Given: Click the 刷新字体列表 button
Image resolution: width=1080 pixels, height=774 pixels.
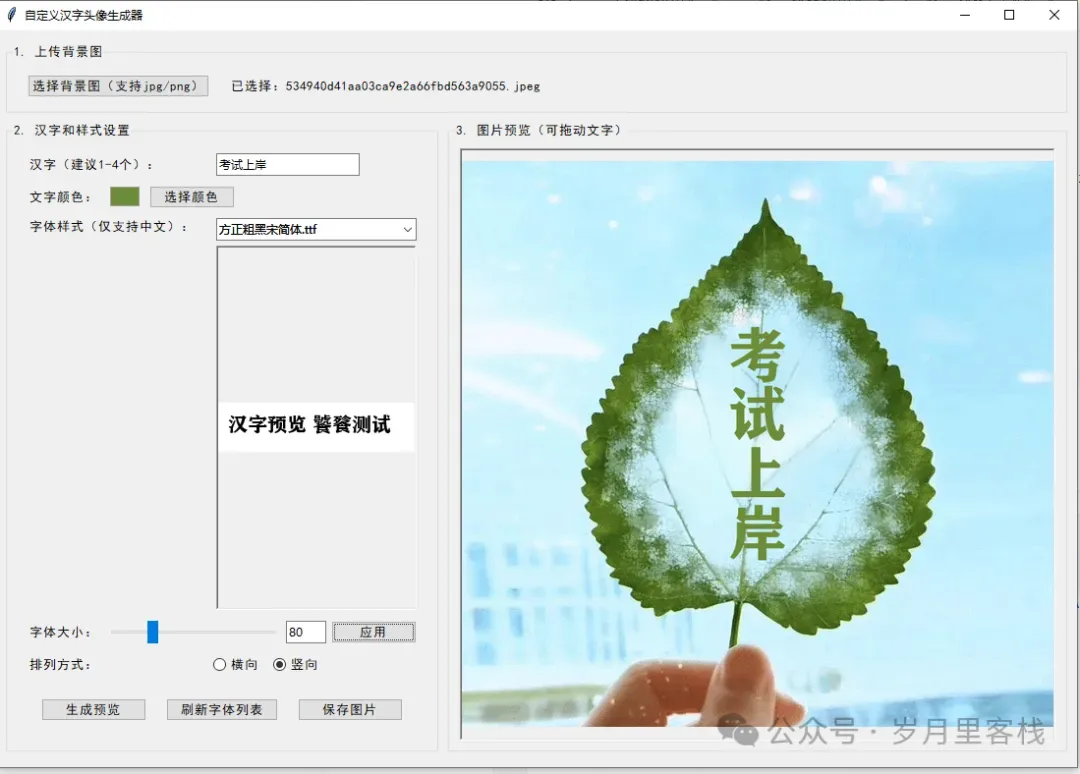Looking at the screenshot, I should (x=222, y=709).
